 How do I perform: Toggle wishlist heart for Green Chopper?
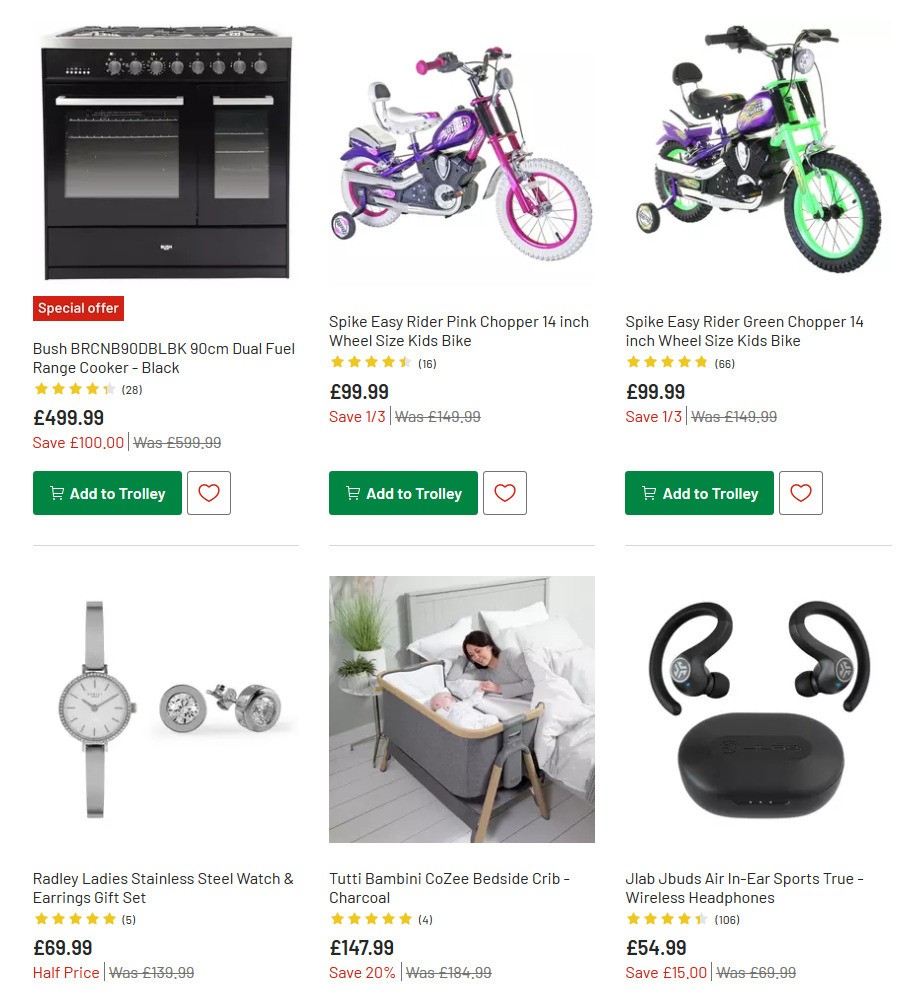point(801,492)
